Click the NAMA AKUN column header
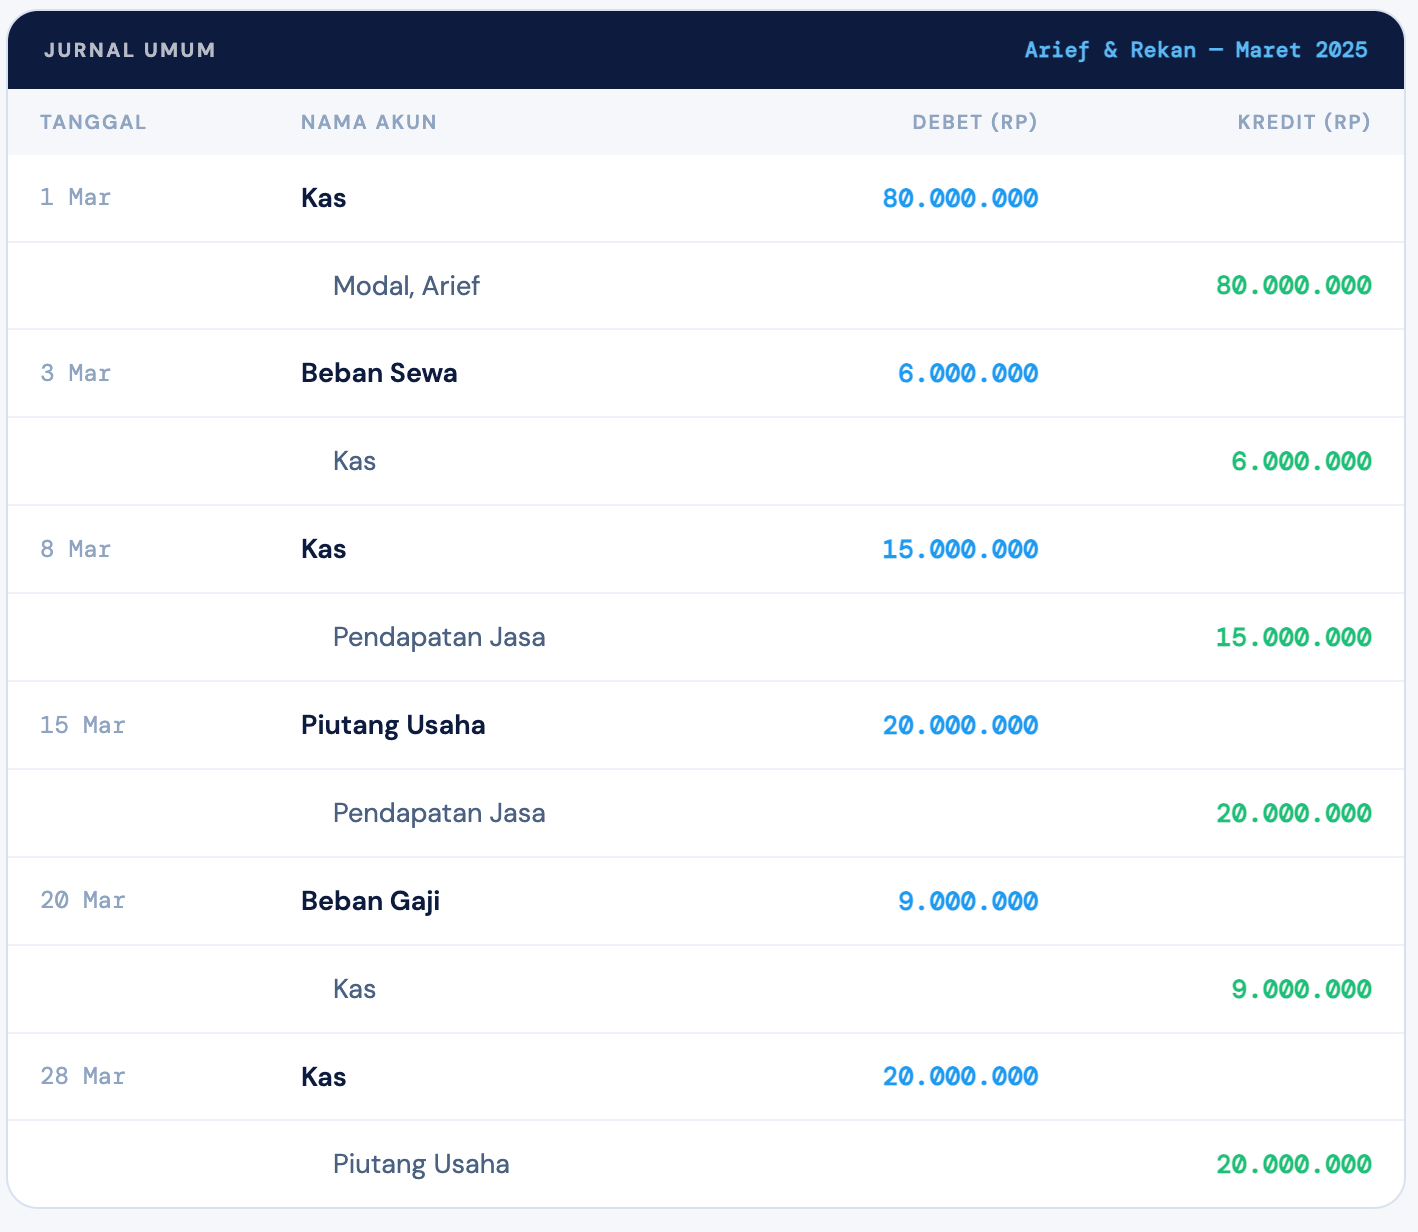The height and width of the screenshot is (1232, 1418). (368, 122)
